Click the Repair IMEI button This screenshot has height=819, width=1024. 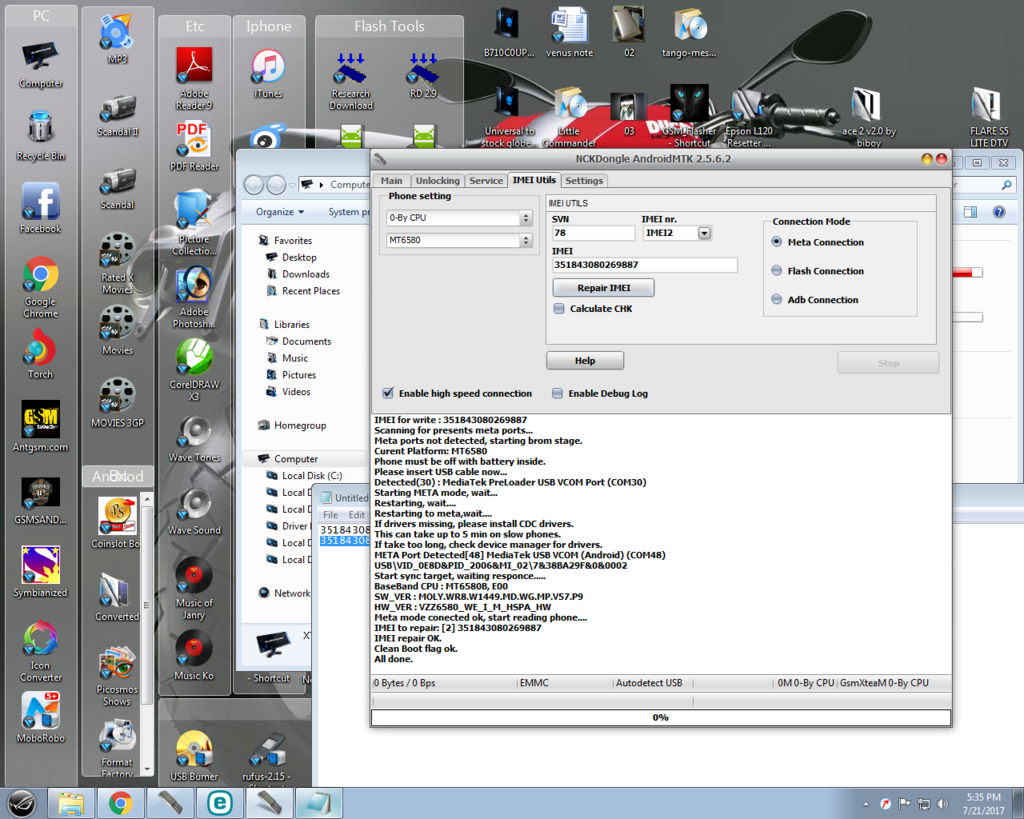click(603, 288)
